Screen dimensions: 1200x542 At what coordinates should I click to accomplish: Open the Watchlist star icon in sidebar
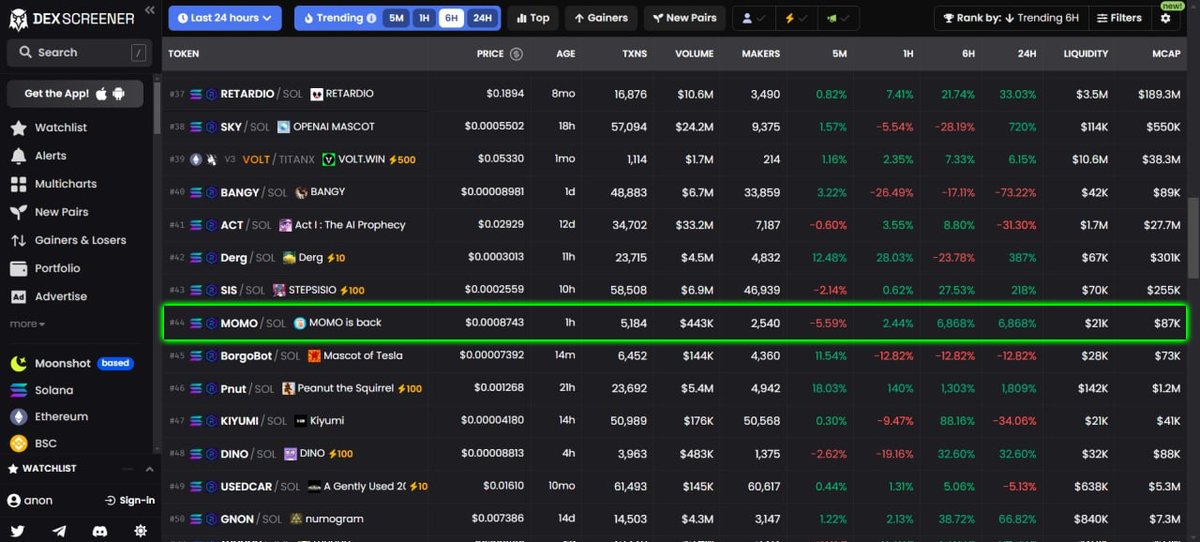[x=18, y=128]
